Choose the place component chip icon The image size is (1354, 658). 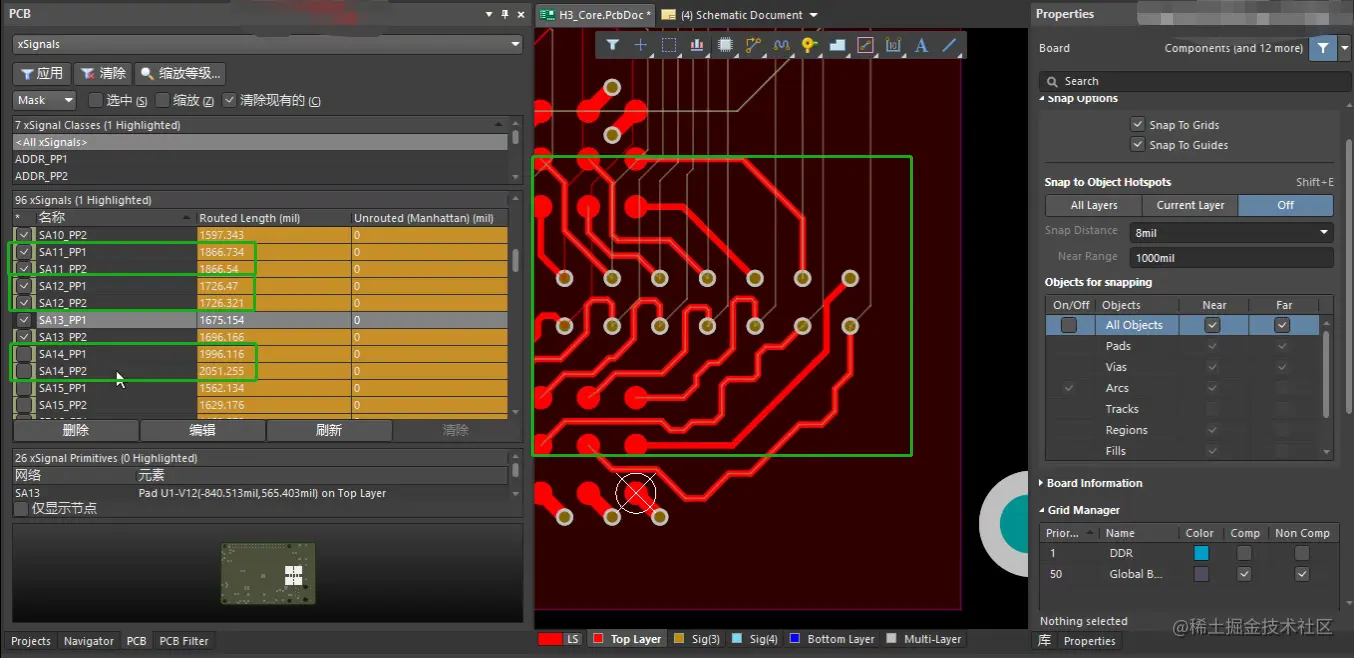click(726, 45)
